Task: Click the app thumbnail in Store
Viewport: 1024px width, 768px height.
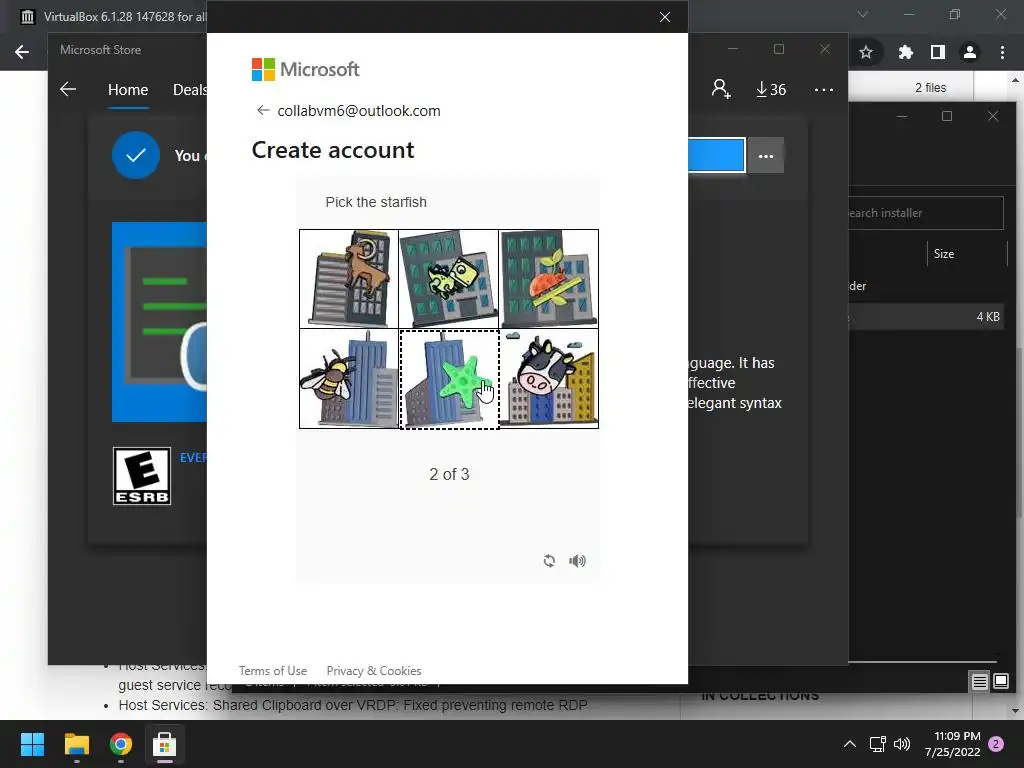Action: click(x=159, y=322)
